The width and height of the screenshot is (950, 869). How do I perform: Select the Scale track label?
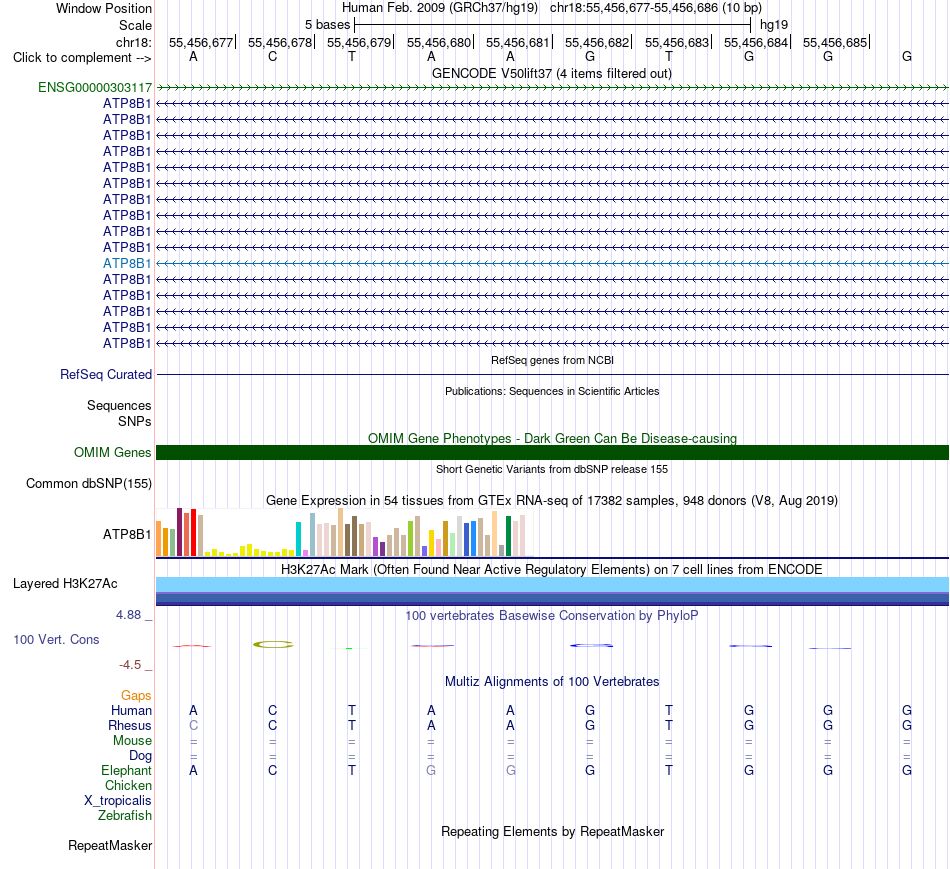pyautogui.click(x=135, y=25)
